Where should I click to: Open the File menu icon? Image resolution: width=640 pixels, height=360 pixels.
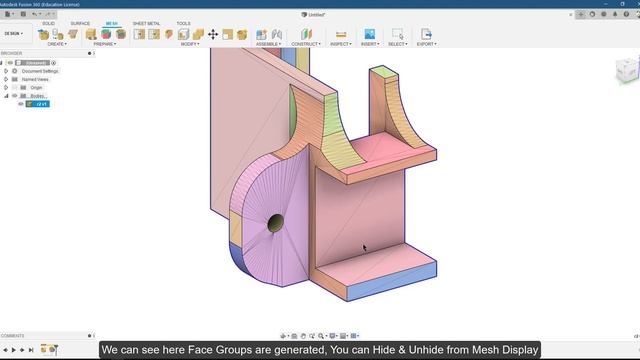[8, 14]
